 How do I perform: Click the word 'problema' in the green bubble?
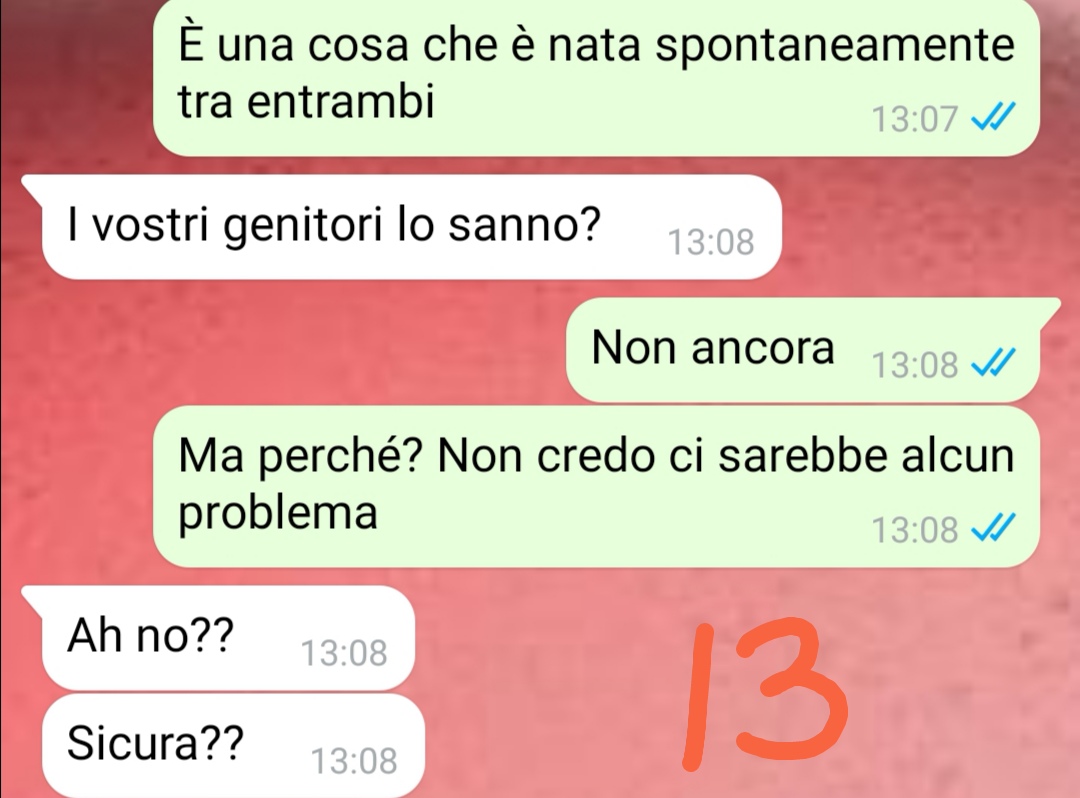pyautogui.click(x=278, y=515)
